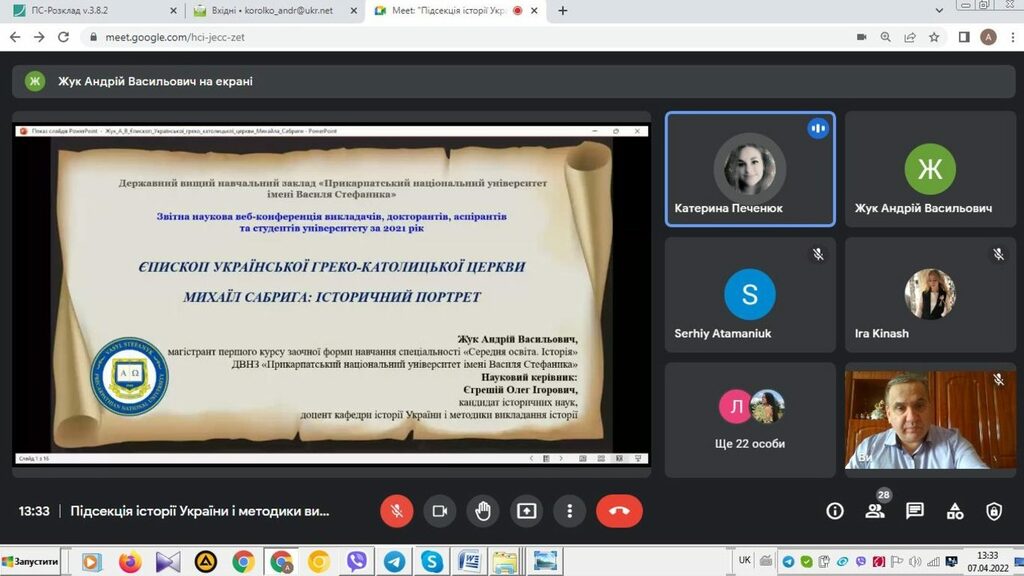Image resolution: width=1024 pixels, height=576 pixels.
Task: Open the chat with everyone panel
Action: coord(914,511)
